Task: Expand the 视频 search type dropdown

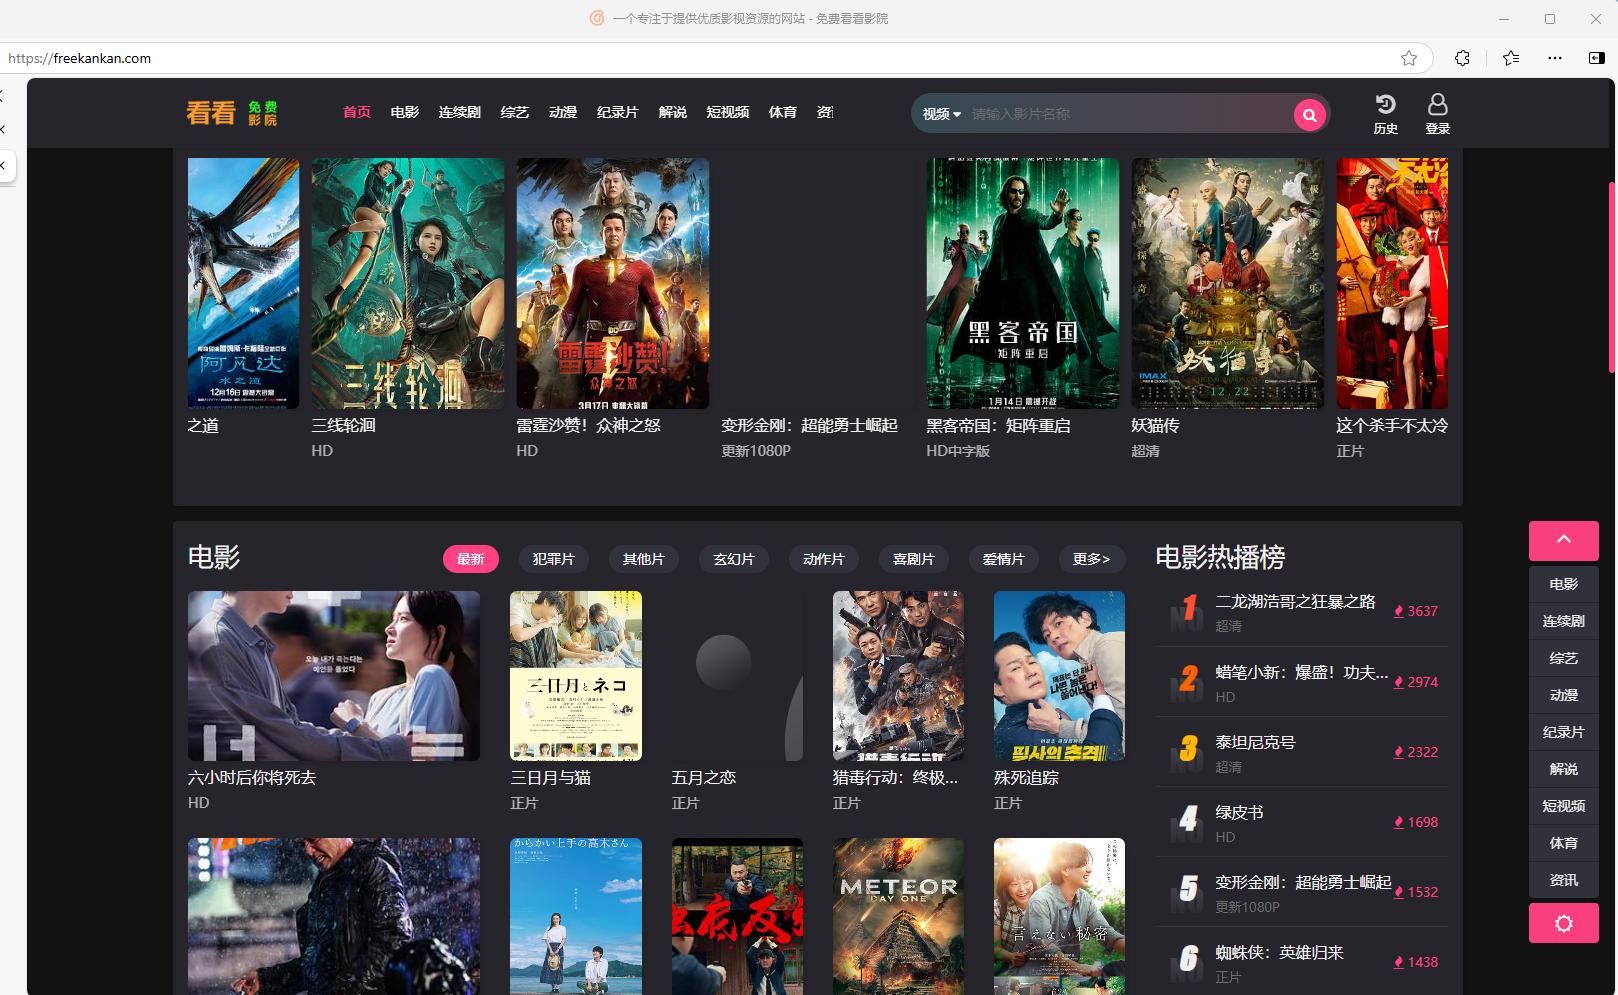Action: click(941, 114)
